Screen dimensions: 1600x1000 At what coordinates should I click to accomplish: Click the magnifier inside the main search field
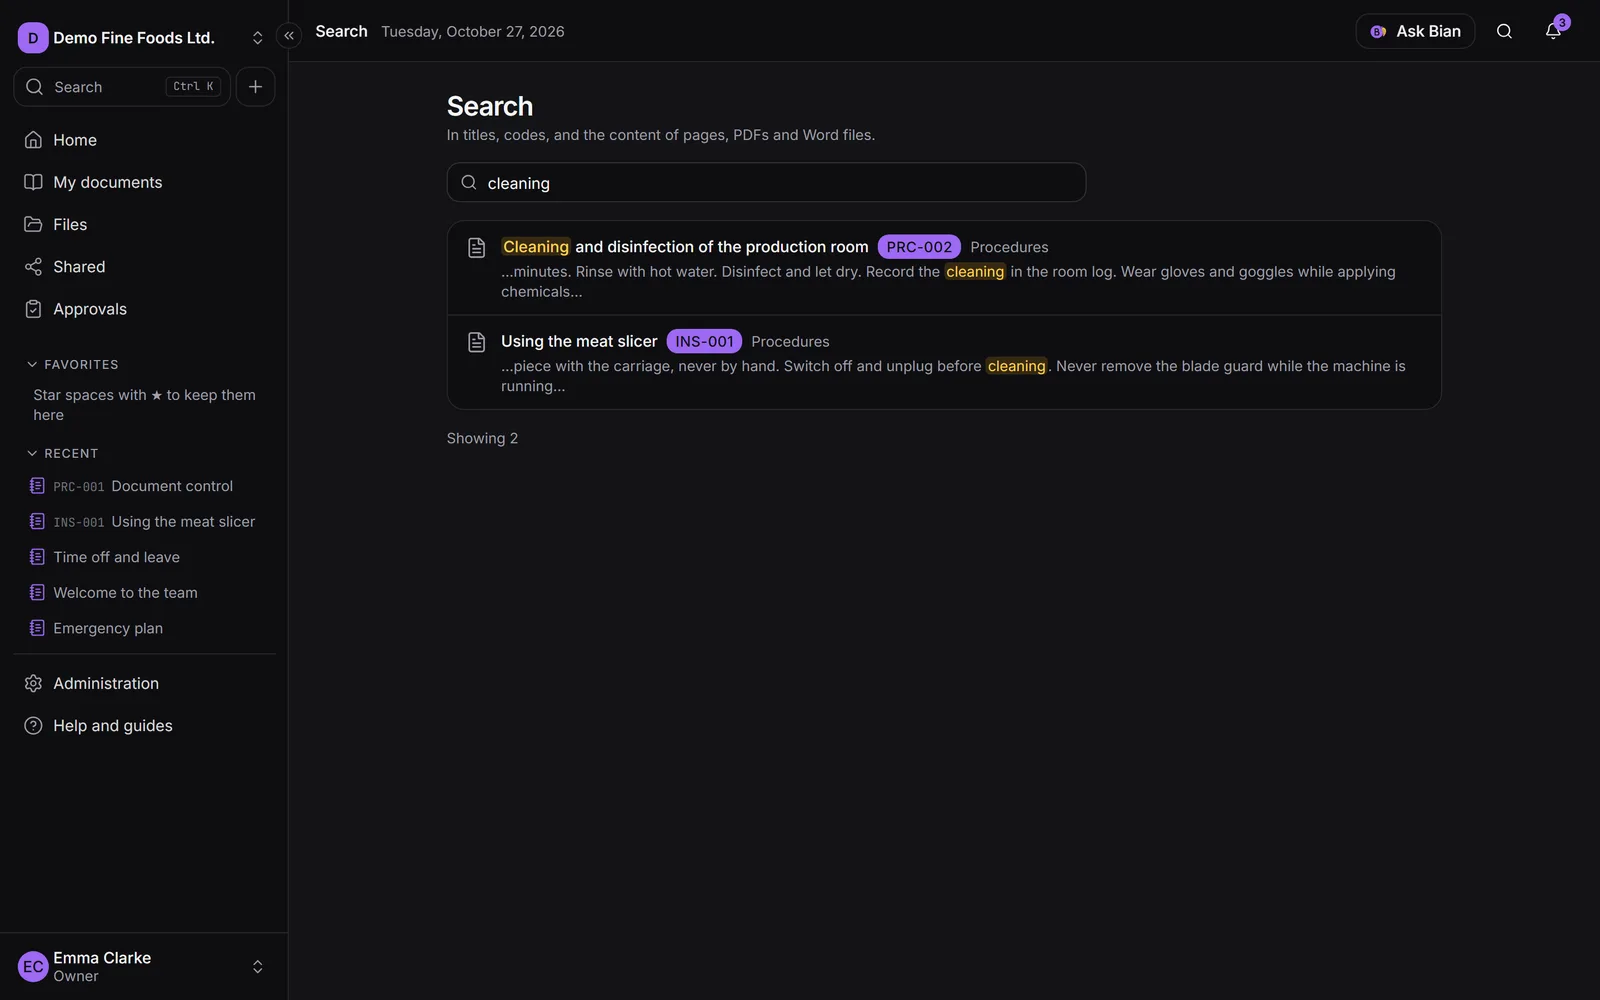click(469, 183)
